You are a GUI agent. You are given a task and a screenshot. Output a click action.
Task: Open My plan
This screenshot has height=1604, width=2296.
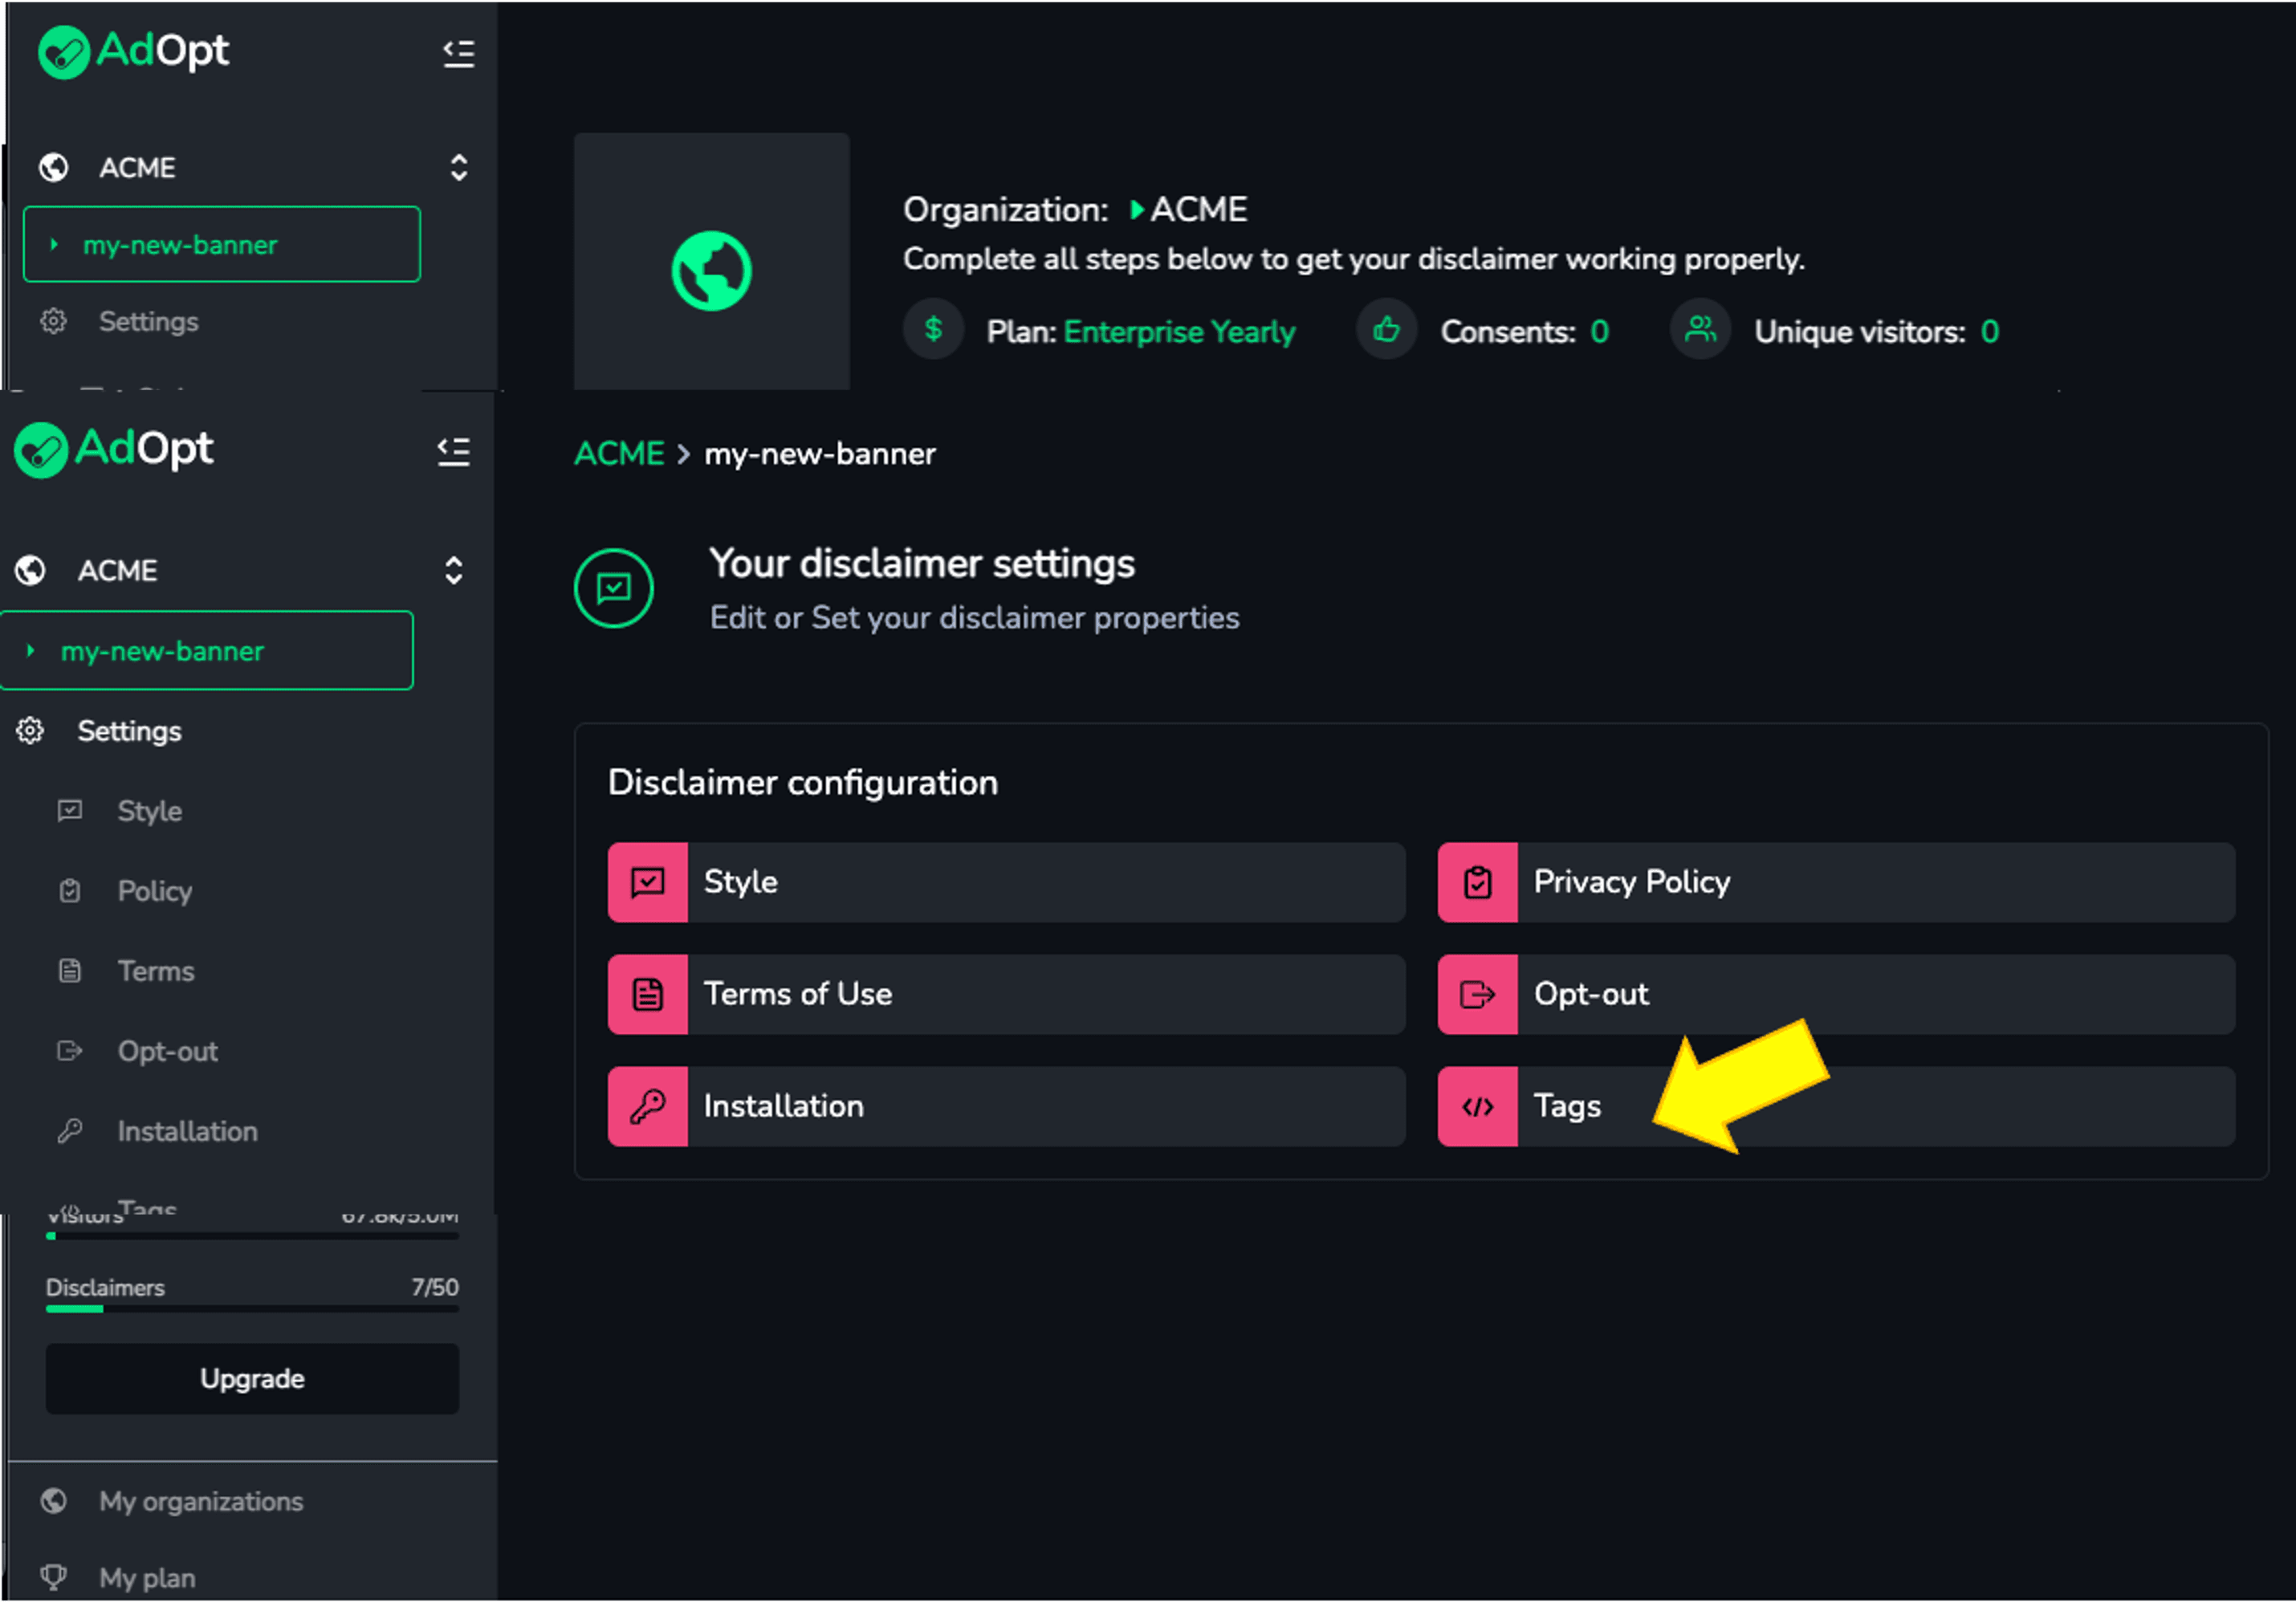[148, 1578]
